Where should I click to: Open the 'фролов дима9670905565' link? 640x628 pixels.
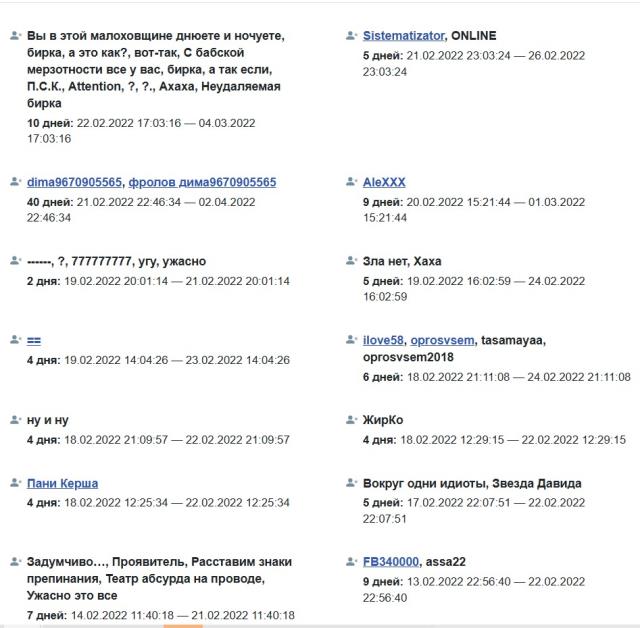coord(202,183)
